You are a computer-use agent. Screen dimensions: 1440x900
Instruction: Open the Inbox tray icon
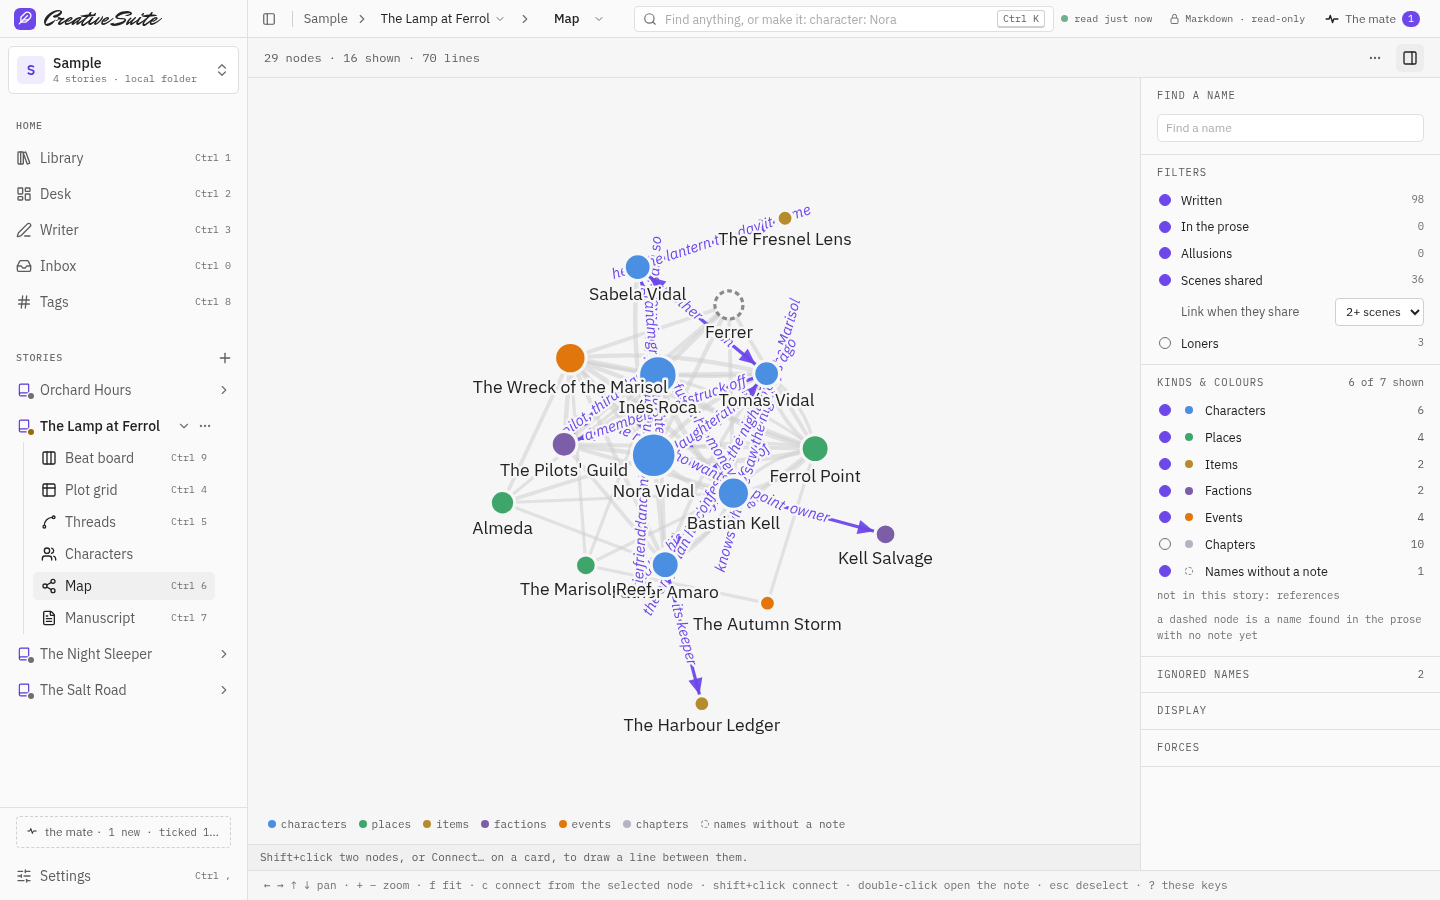[24, 266]
